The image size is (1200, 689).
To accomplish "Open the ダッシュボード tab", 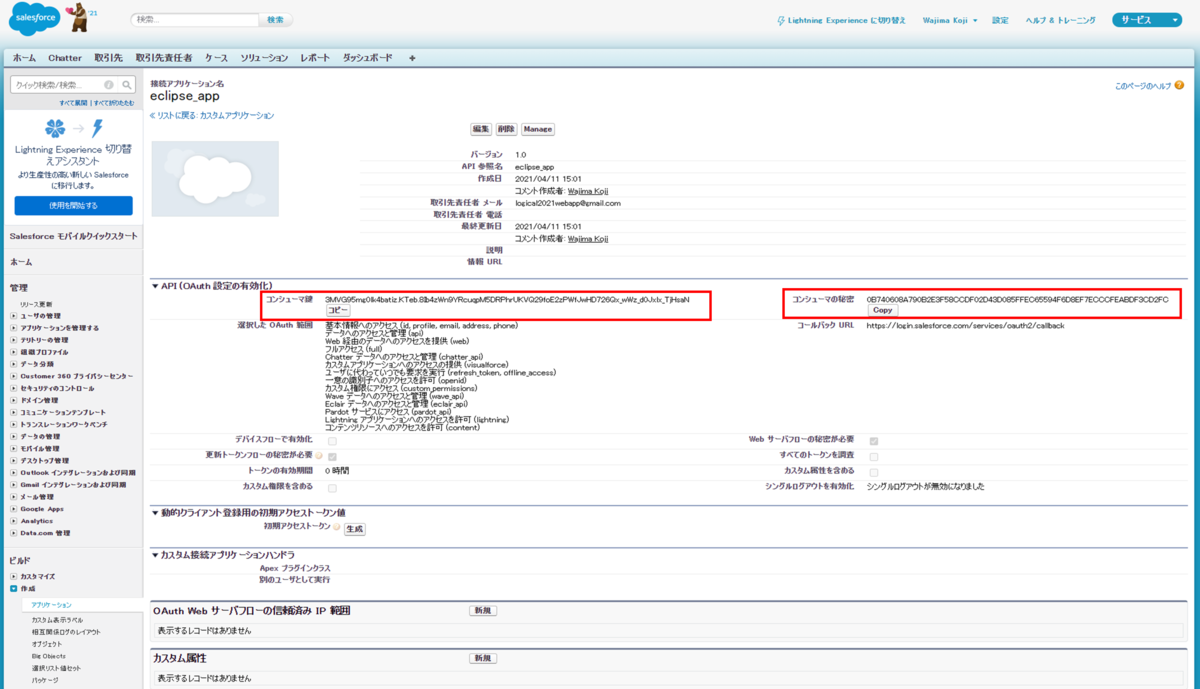I will point(368,58).
